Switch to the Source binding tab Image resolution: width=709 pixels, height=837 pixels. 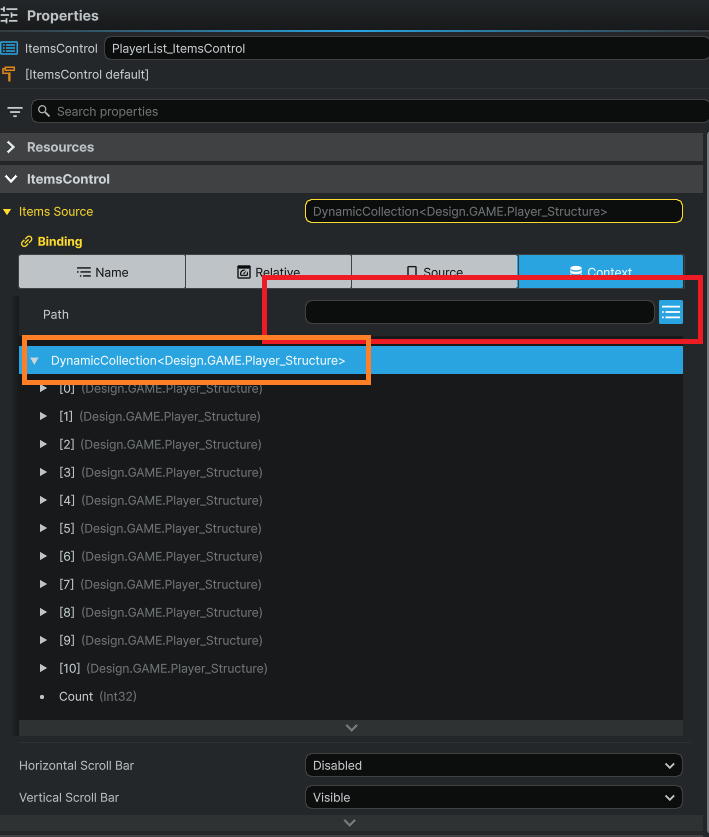[x=435, y=272]
